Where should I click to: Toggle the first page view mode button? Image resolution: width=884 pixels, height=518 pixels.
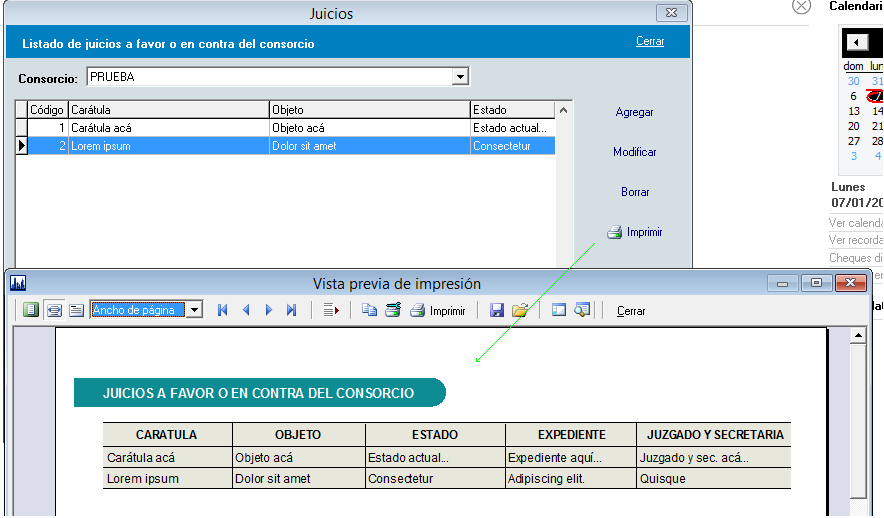31,310
